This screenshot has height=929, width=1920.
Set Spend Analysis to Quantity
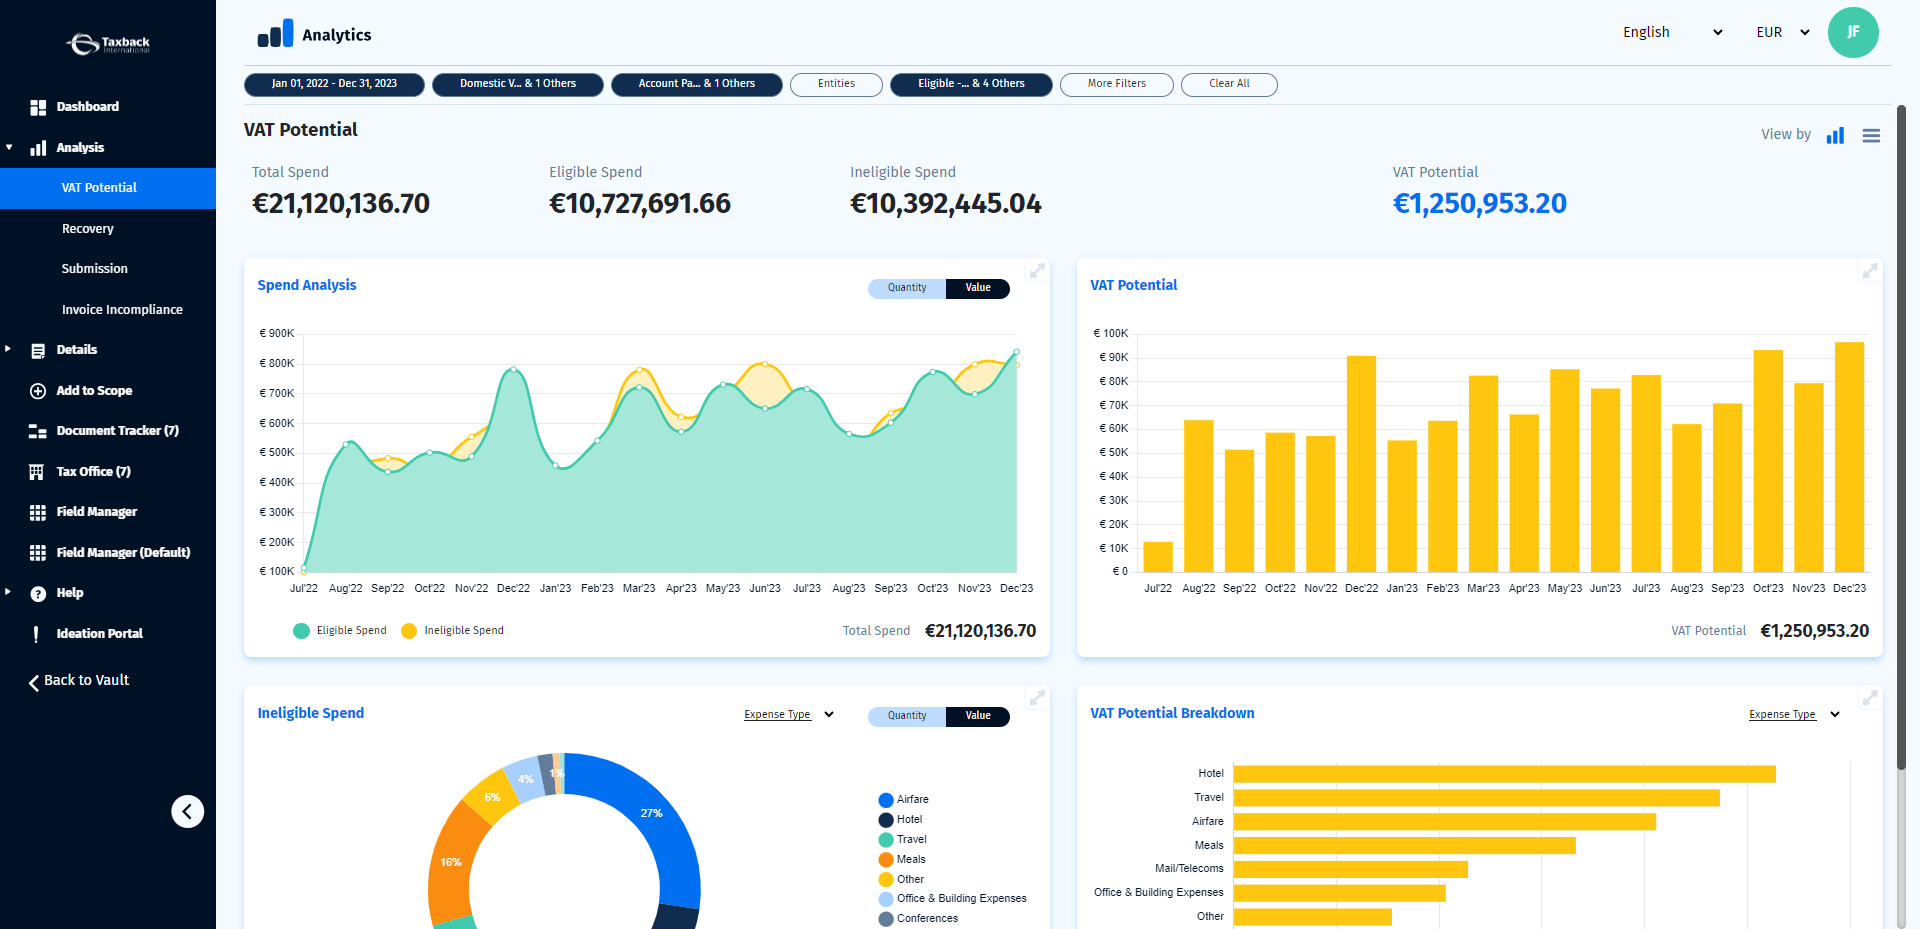(907, 288)
